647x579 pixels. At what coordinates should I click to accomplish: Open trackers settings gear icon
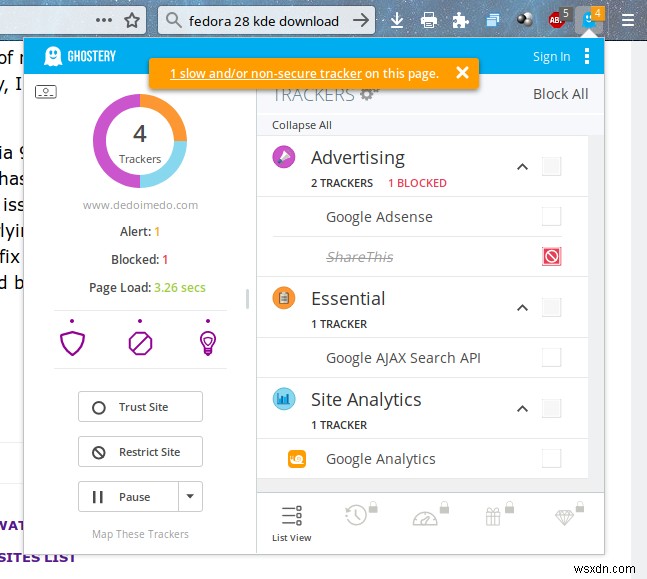[x=368, y=95]
